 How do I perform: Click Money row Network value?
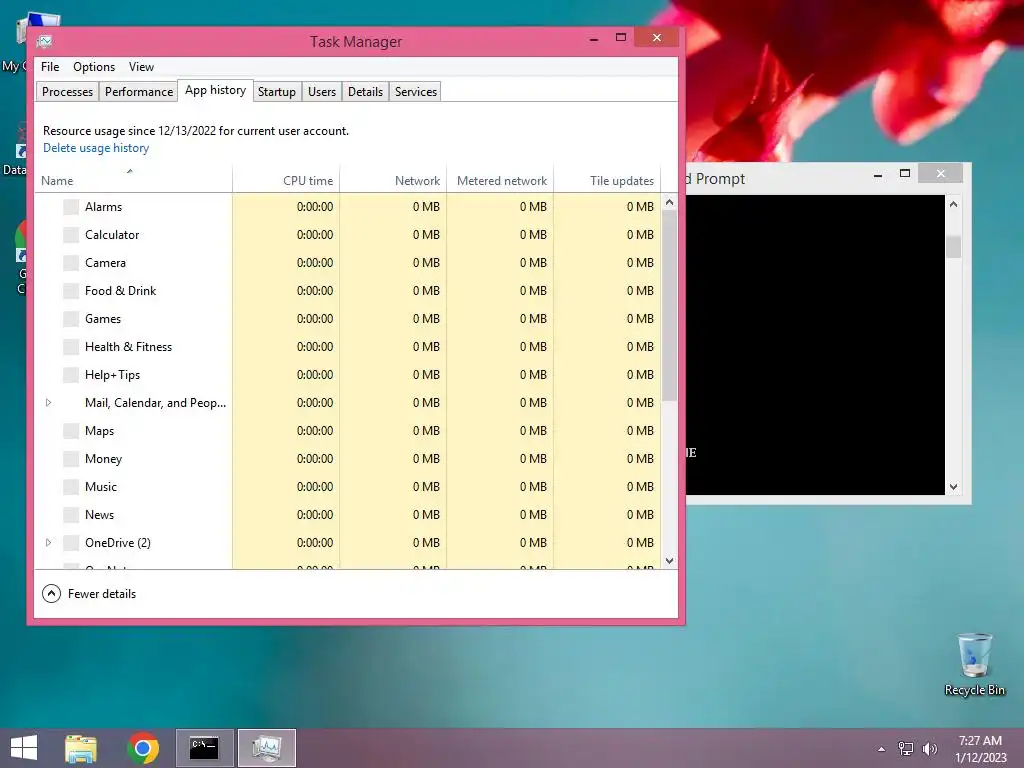(x=426, y=459)
